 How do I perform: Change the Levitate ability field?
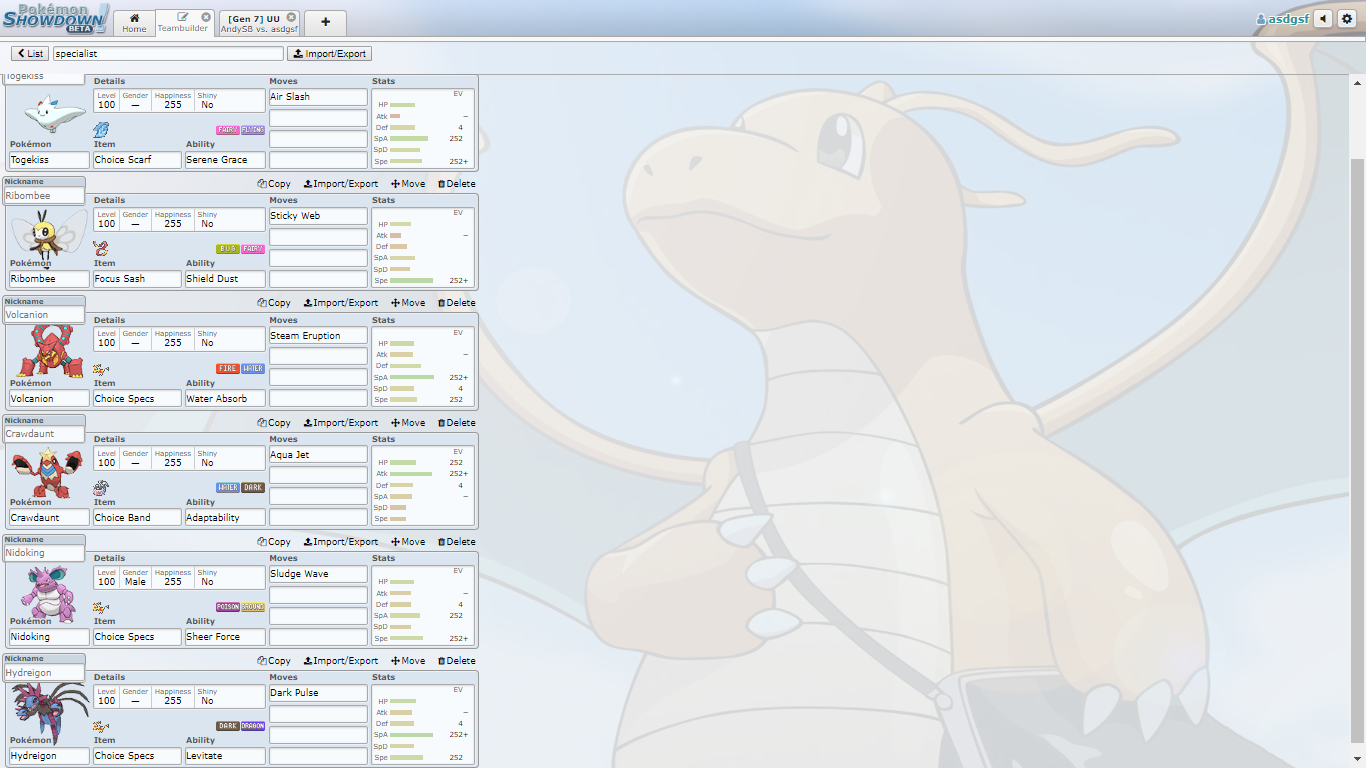pos(225,756)
